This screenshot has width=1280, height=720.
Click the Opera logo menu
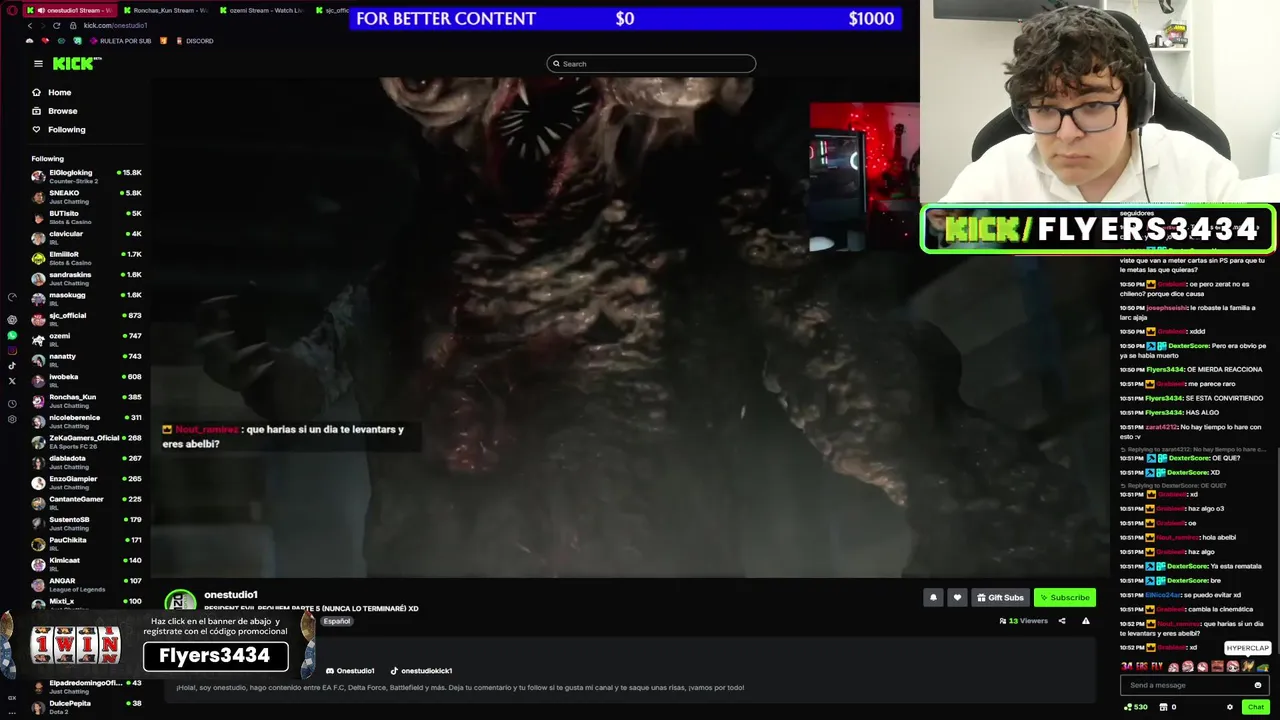pos(12,10)
